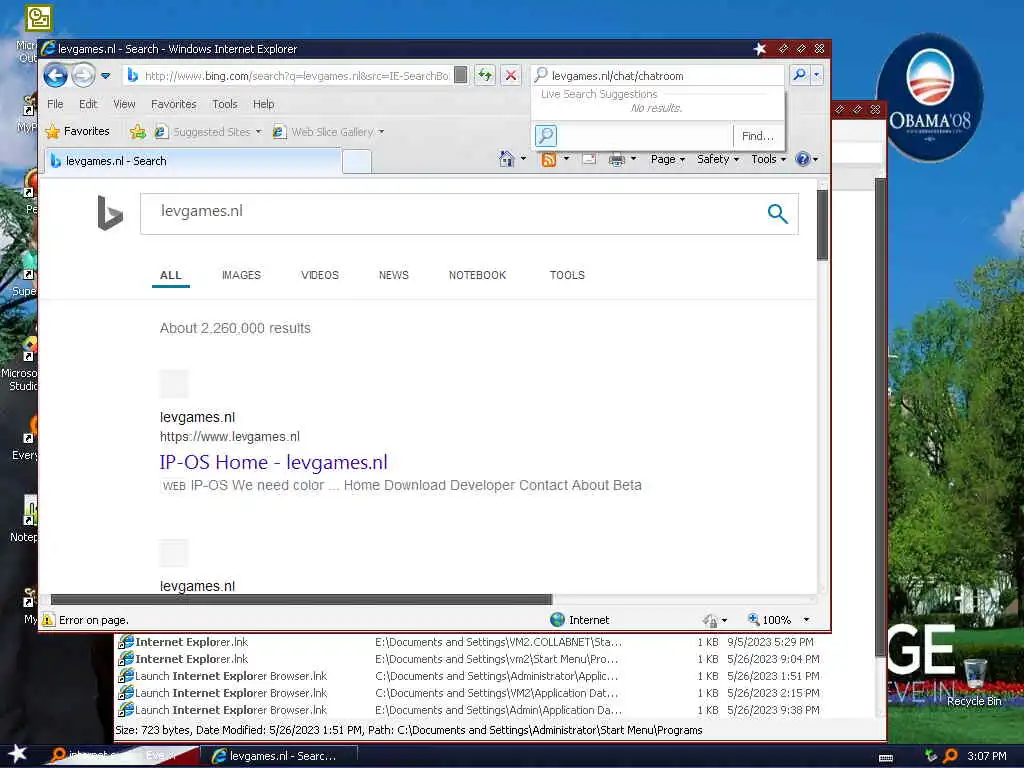Select the IMAGES tab
The height and width of the screenshot is (768, 1024).
click(x=241, y=275)
